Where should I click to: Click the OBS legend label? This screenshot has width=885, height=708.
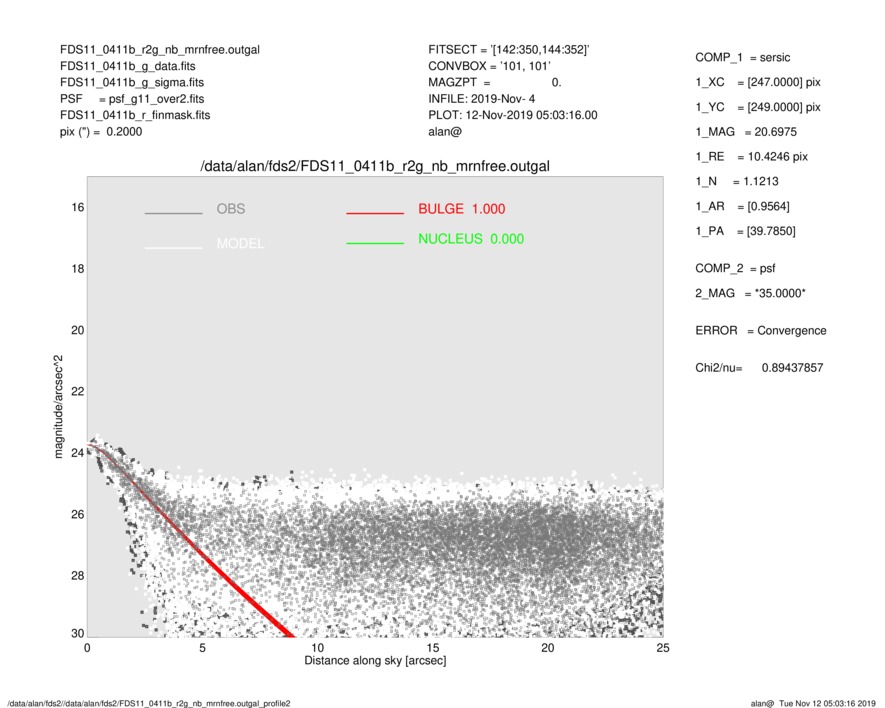tap(231, 209)
